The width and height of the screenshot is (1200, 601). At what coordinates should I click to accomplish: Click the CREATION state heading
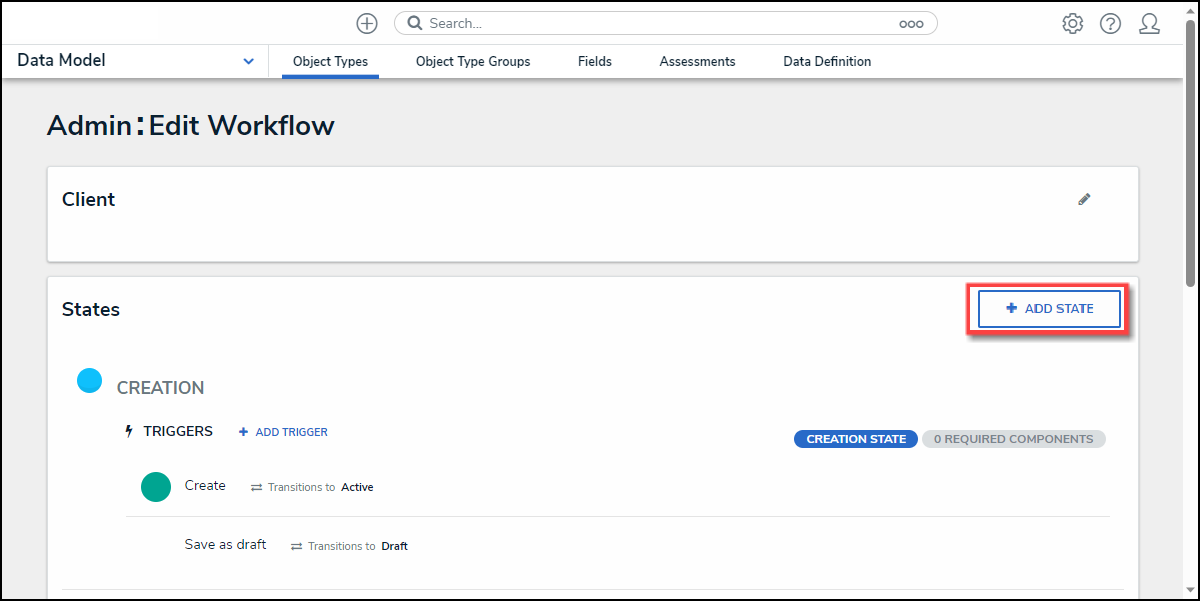tap(160, 388)
